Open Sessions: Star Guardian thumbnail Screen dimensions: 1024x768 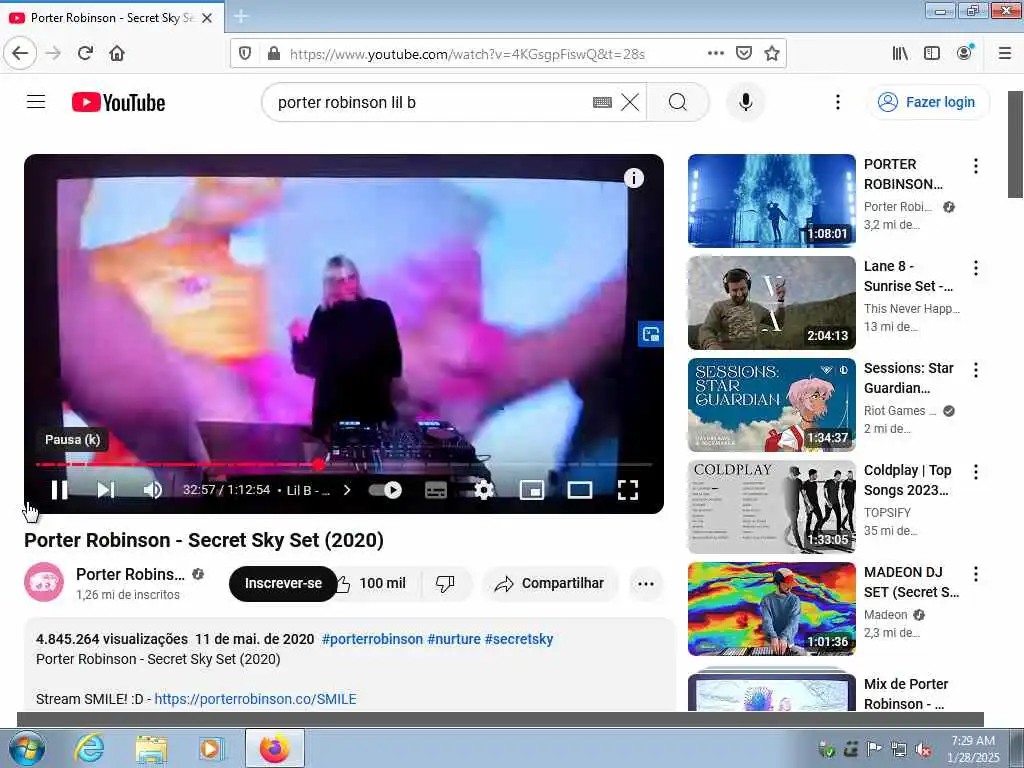click(771, 404)
